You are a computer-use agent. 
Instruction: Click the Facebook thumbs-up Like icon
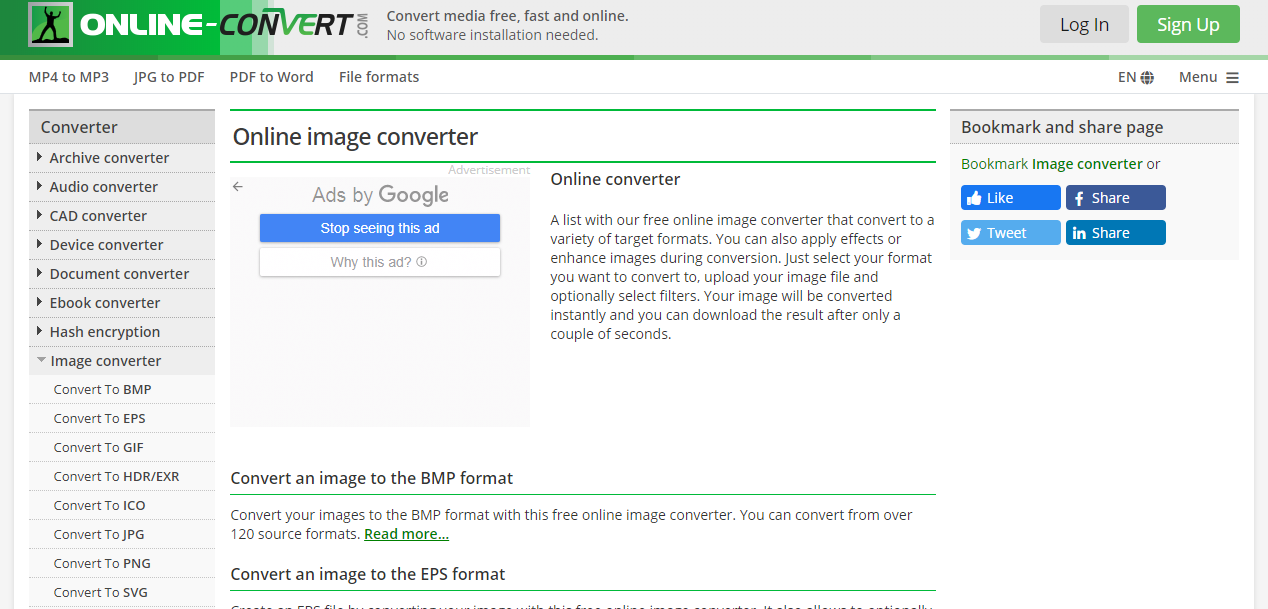tap(974, 198)
